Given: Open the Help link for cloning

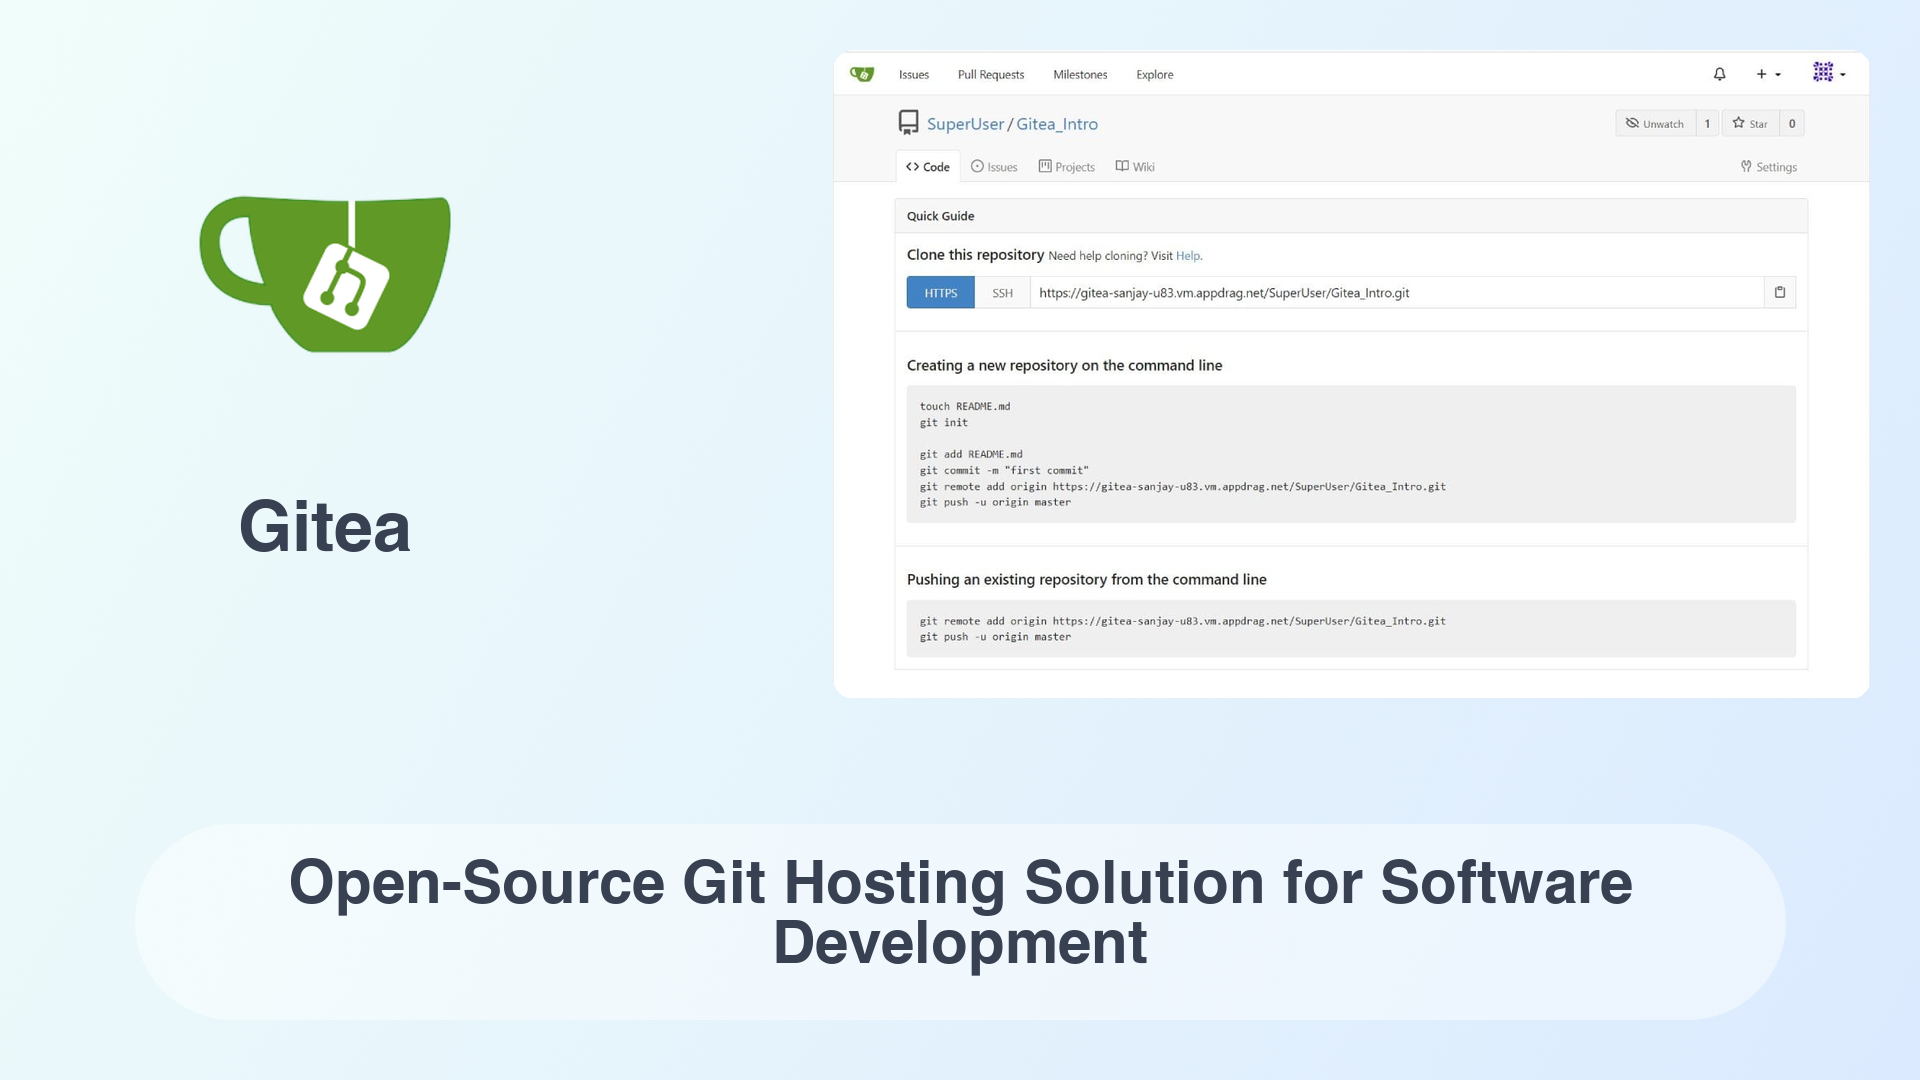Looking at the screenshot, I should click(1187, 256).
